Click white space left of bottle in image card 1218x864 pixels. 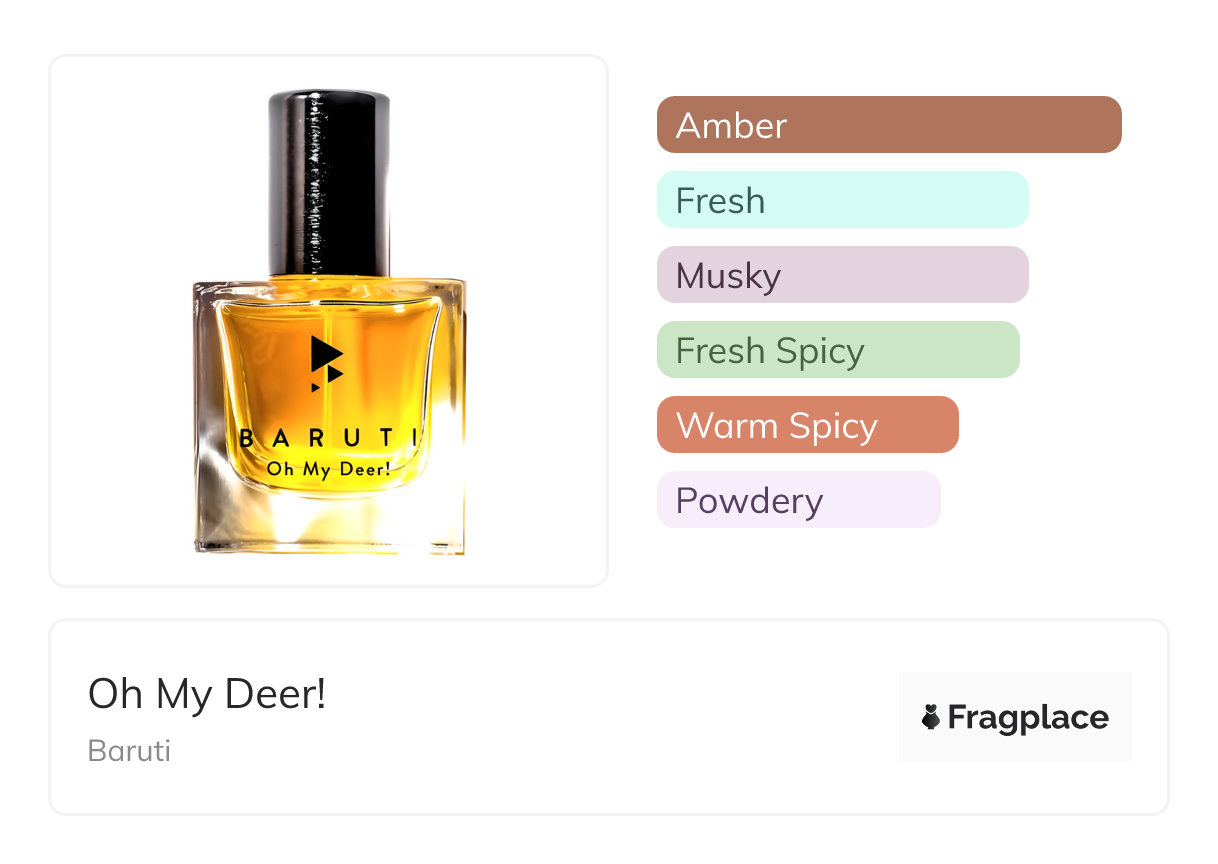120,320
